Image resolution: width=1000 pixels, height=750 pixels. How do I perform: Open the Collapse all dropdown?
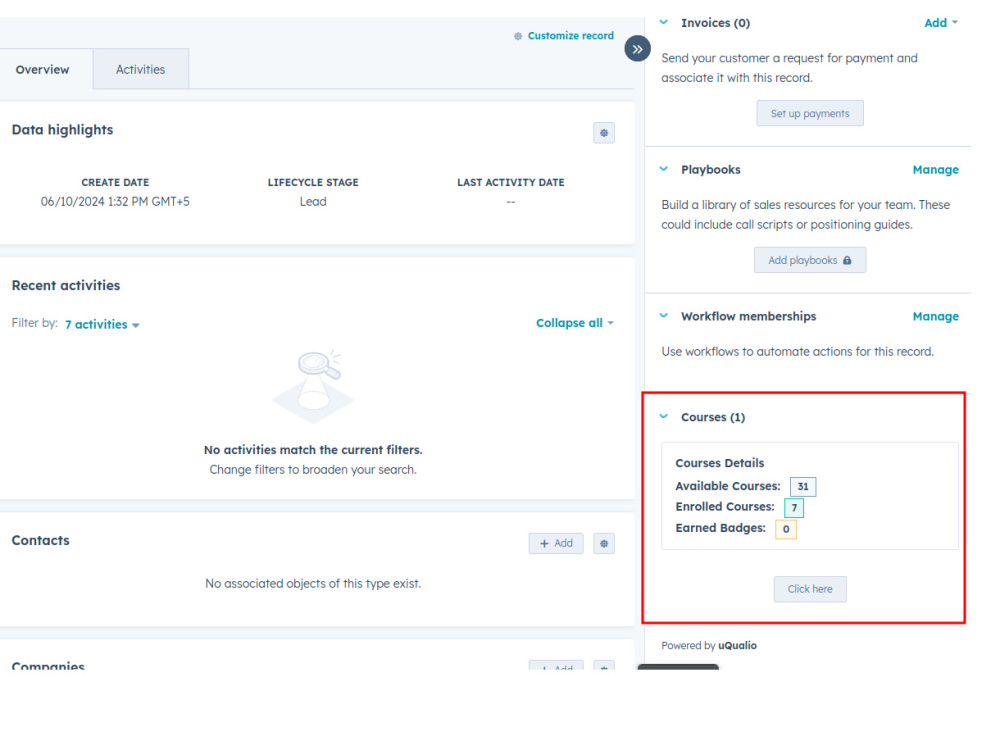575,323
